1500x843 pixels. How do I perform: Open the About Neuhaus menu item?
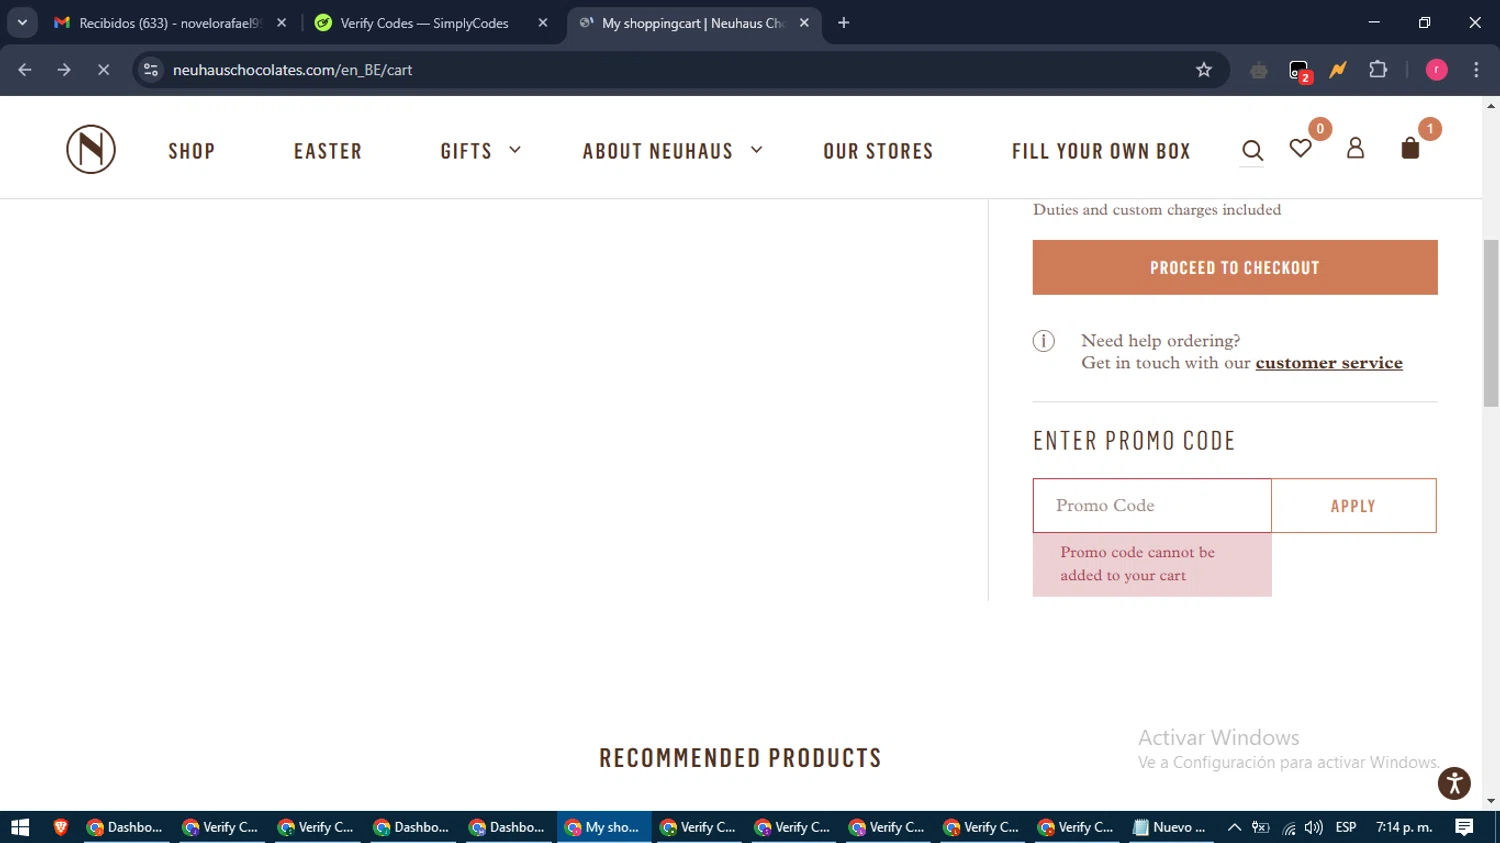(658, 151)
